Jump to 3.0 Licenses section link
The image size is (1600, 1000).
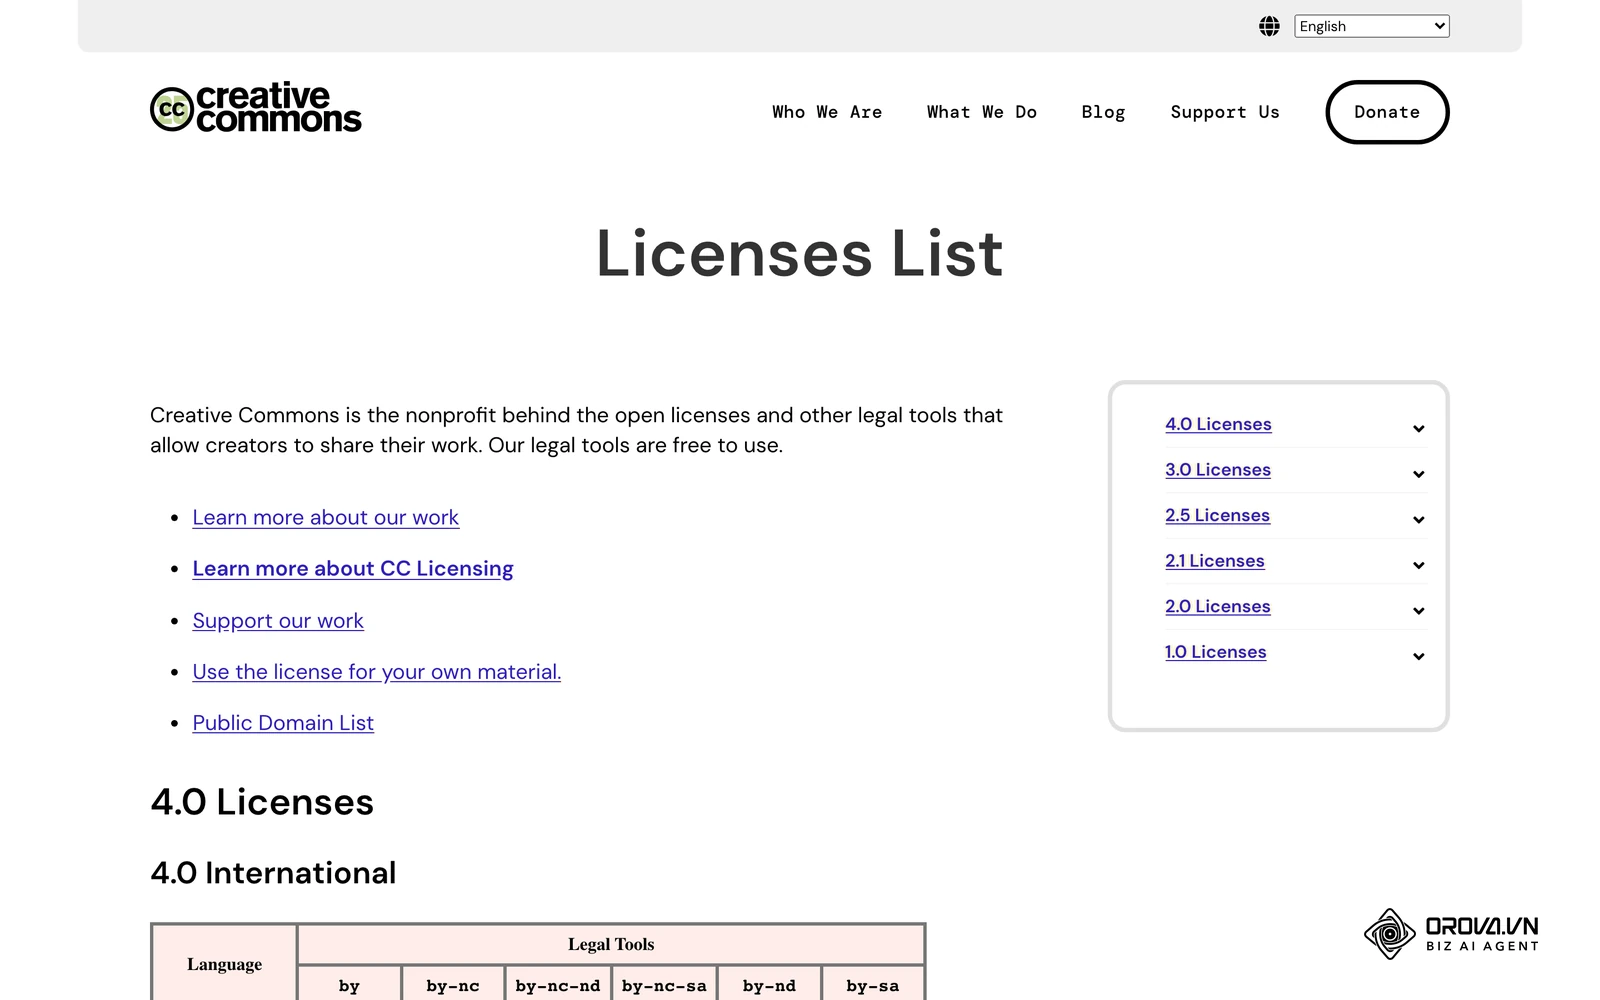[1218, 470]
